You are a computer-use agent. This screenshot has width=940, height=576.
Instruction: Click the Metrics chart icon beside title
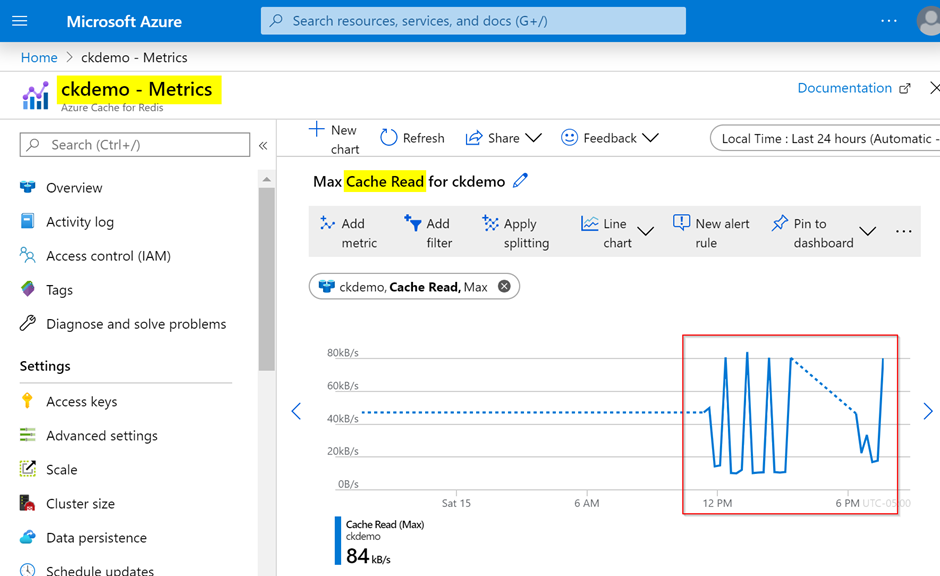(36, 96)
